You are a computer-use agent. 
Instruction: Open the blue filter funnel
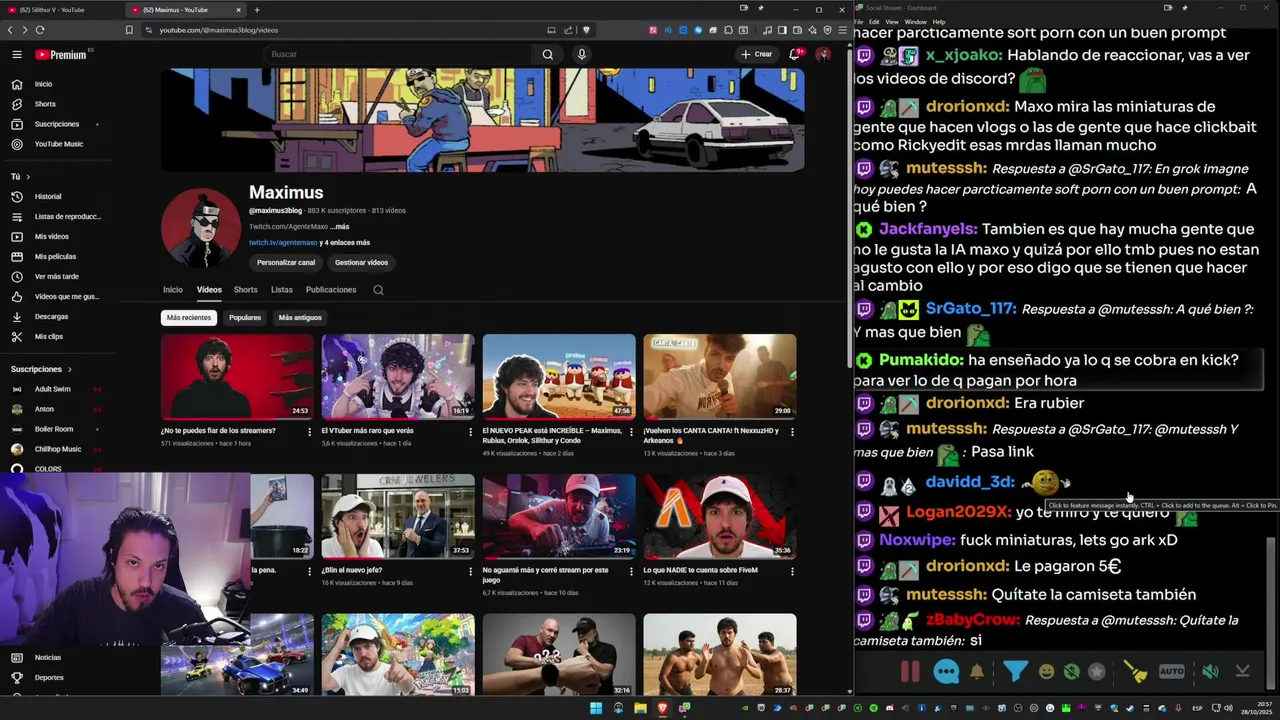click(1015, 672)
